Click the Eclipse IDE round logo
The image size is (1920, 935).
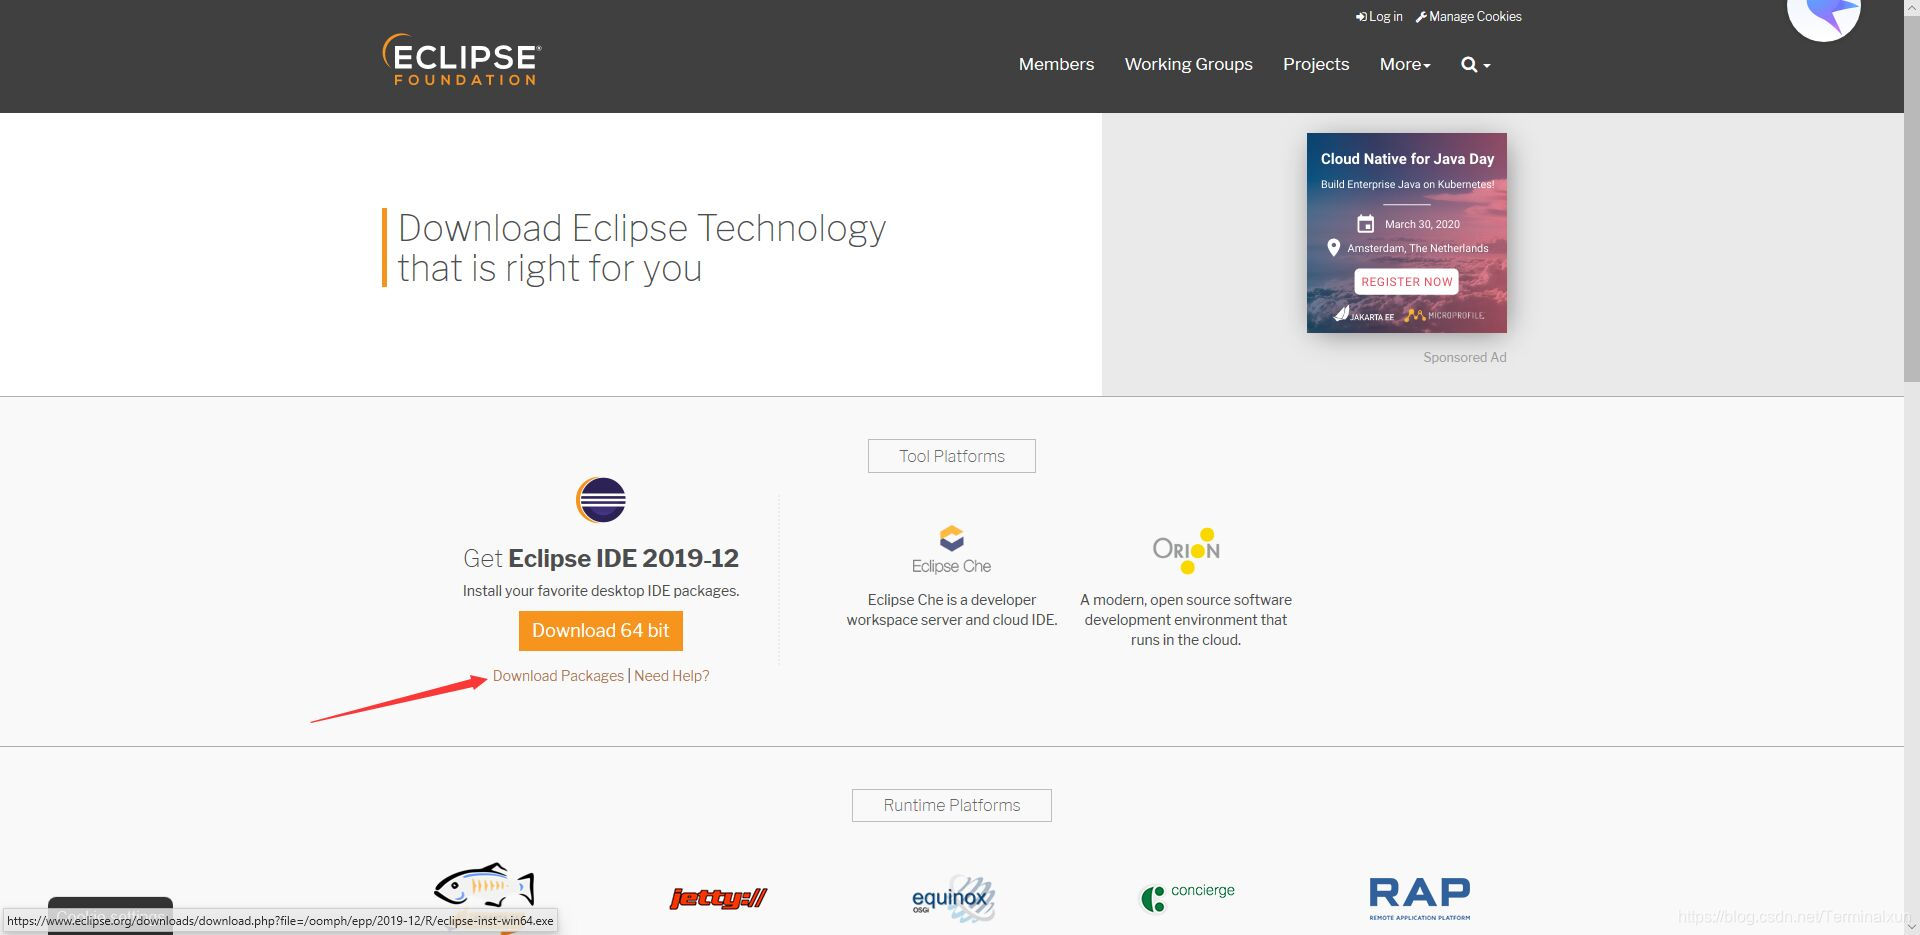601,500
